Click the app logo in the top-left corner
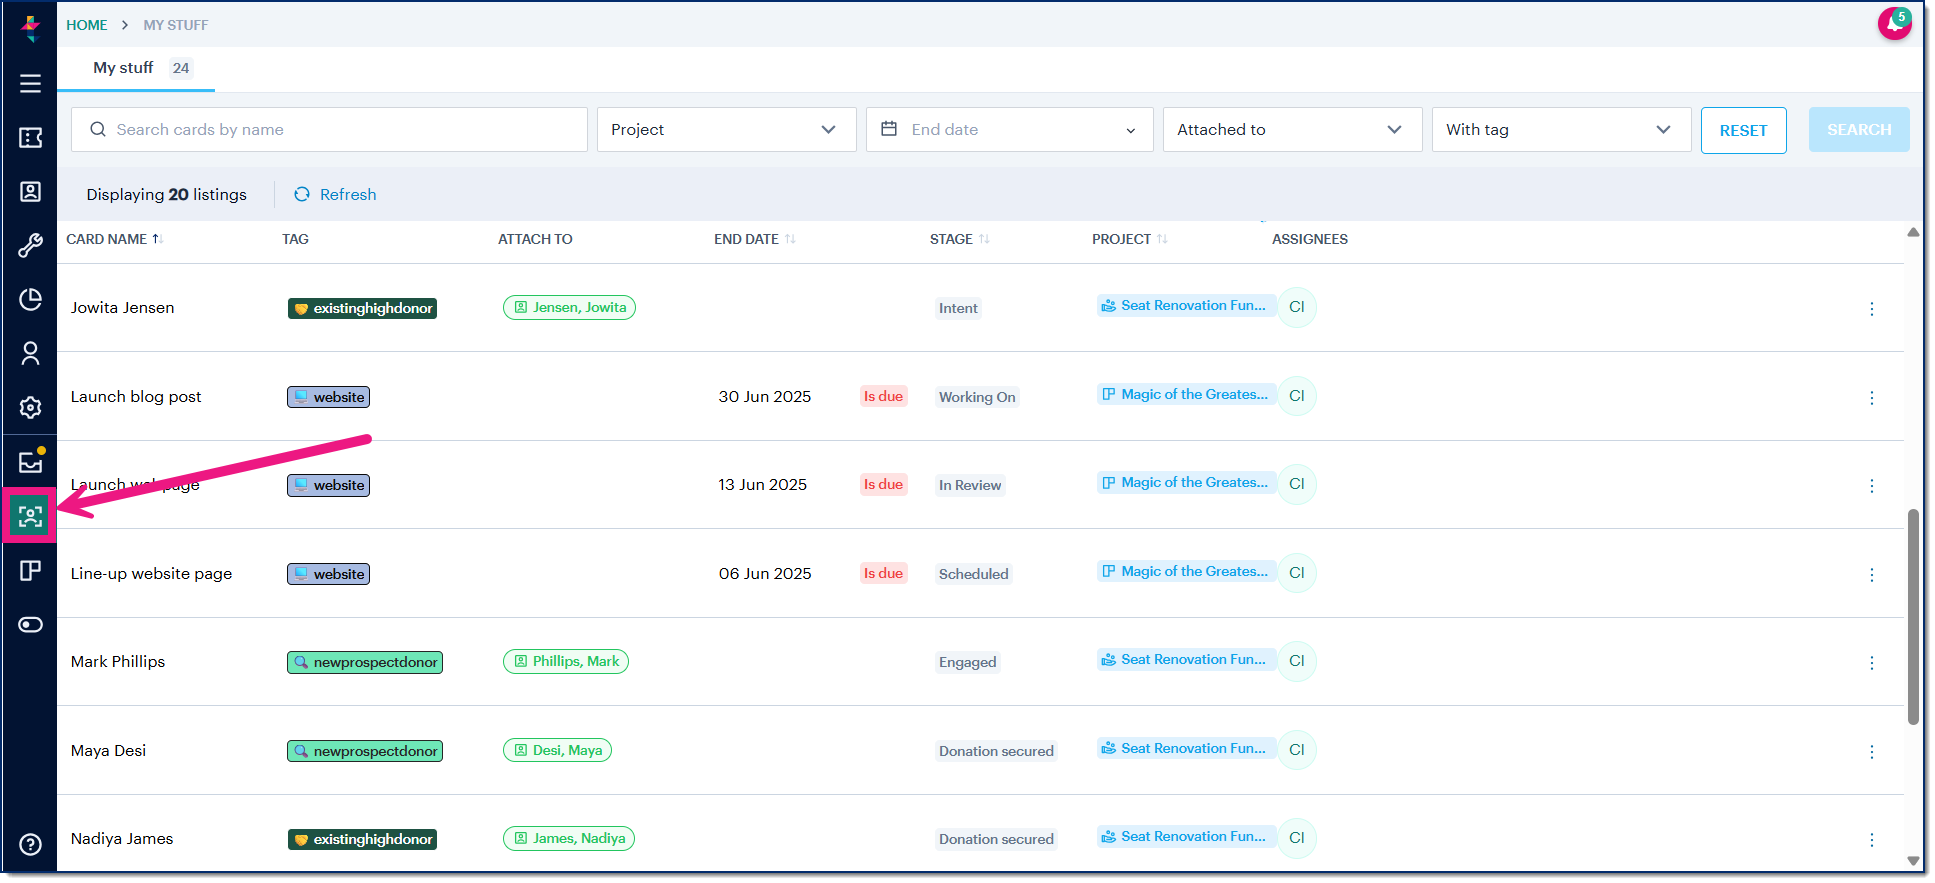The image size is (1935, 883). click(30, 27)
